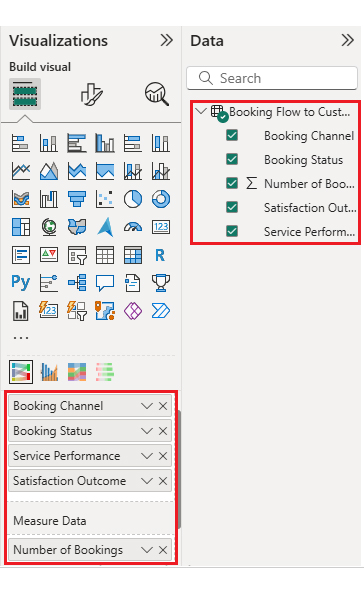Select the smart narrative visual

133,283
